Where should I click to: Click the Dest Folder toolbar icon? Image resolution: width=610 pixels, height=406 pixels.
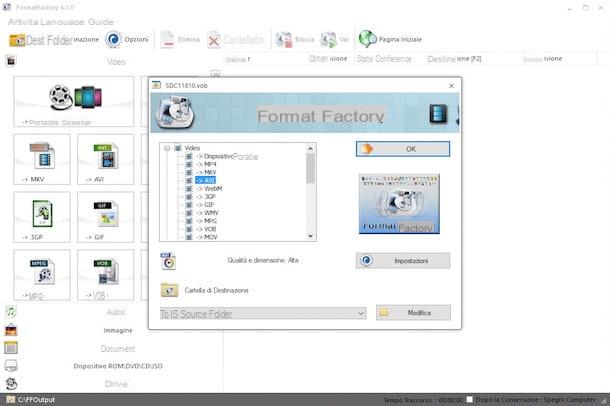(17, 40)
